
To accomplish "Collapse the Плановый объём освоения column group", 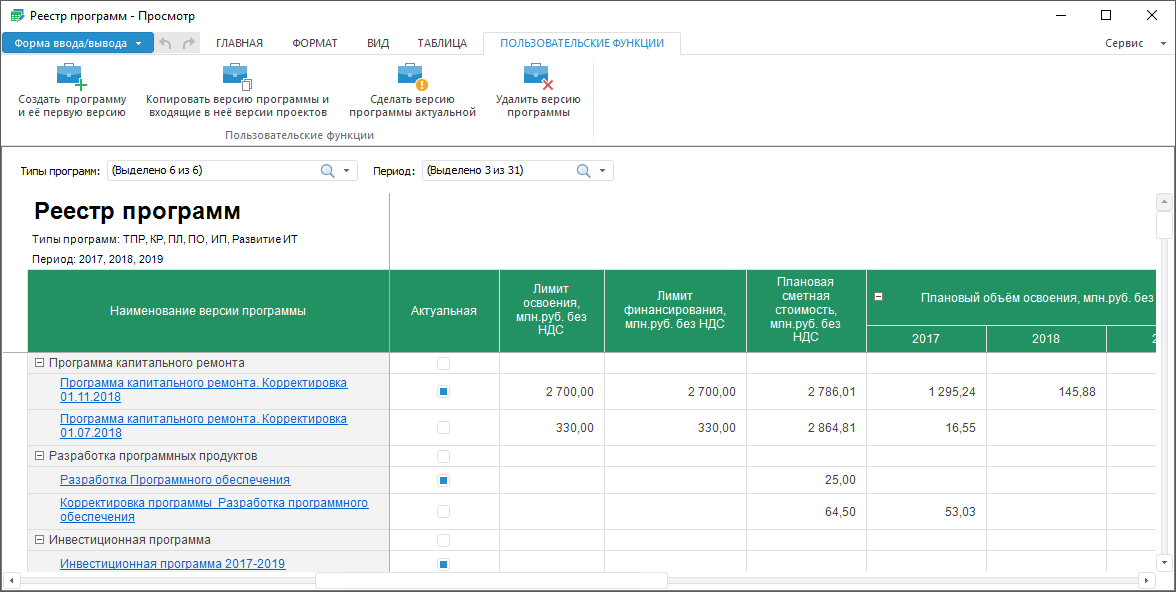I will 879,297.
